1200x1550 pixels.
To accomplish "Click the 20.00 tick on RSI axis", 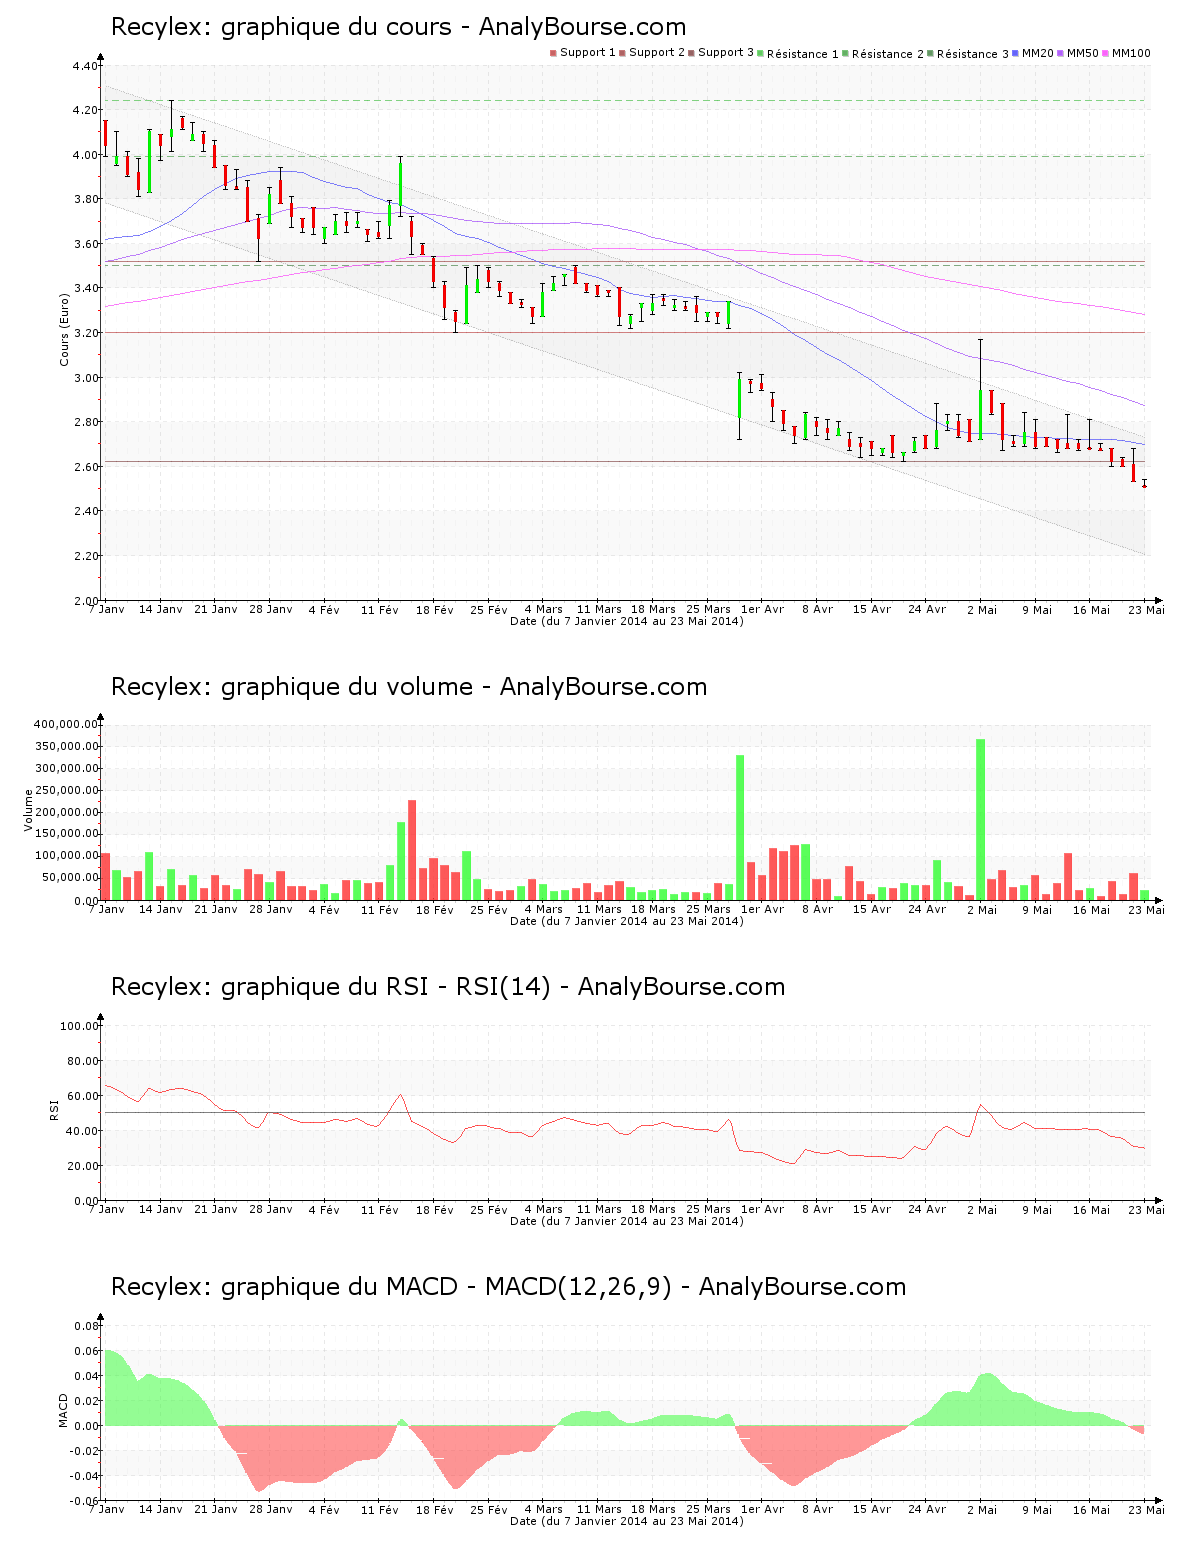I will pyautogui.click(x=82, y=1166).
